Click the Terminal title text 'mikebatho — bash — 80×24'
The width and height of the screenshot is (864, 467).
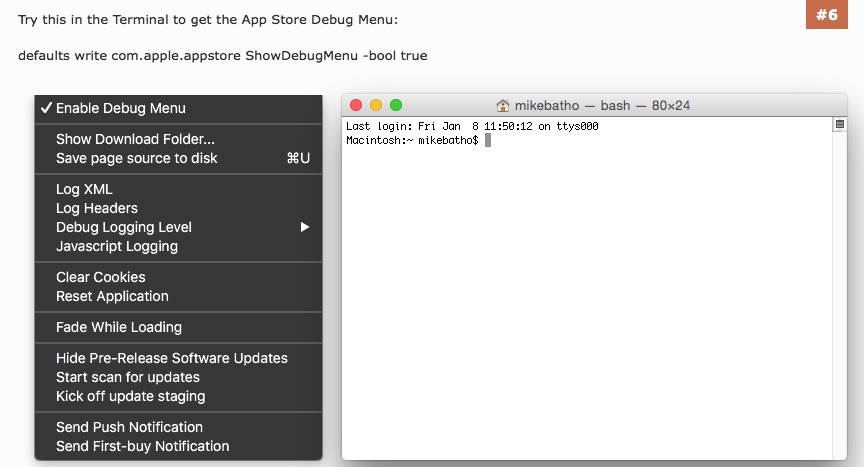click(x=602, y=105)
